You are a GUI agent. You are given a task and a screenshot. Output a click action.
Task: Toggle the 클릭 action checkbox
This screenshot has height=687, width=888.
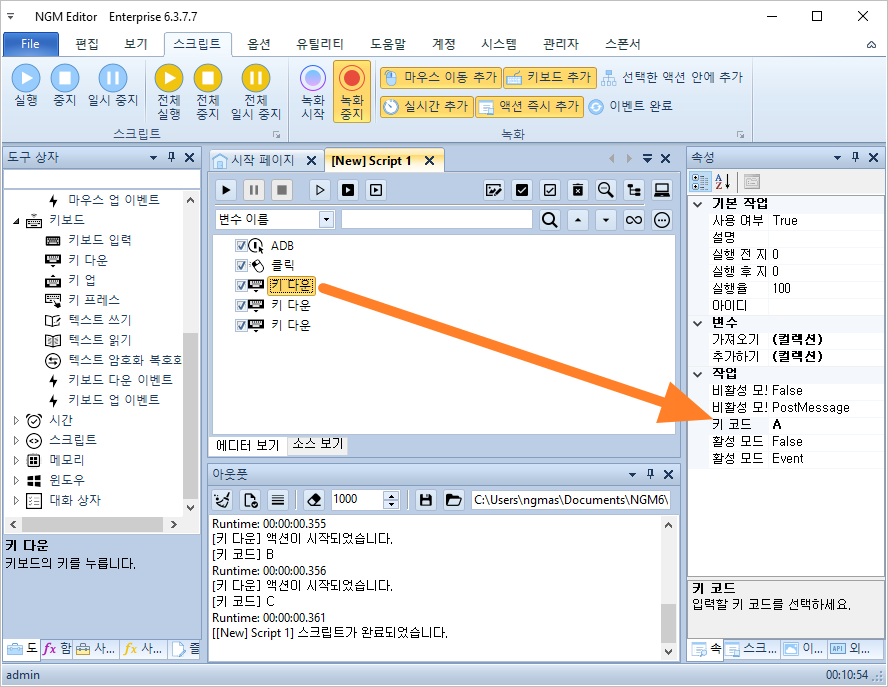tap(241, 265)
